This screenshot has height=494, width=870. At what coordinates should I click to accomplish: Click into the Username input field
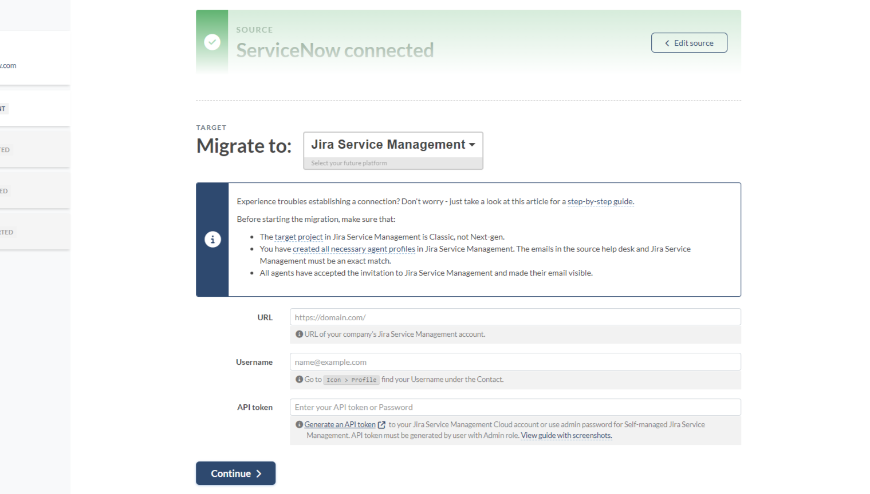pyautogui.click(x=515, y=362)
